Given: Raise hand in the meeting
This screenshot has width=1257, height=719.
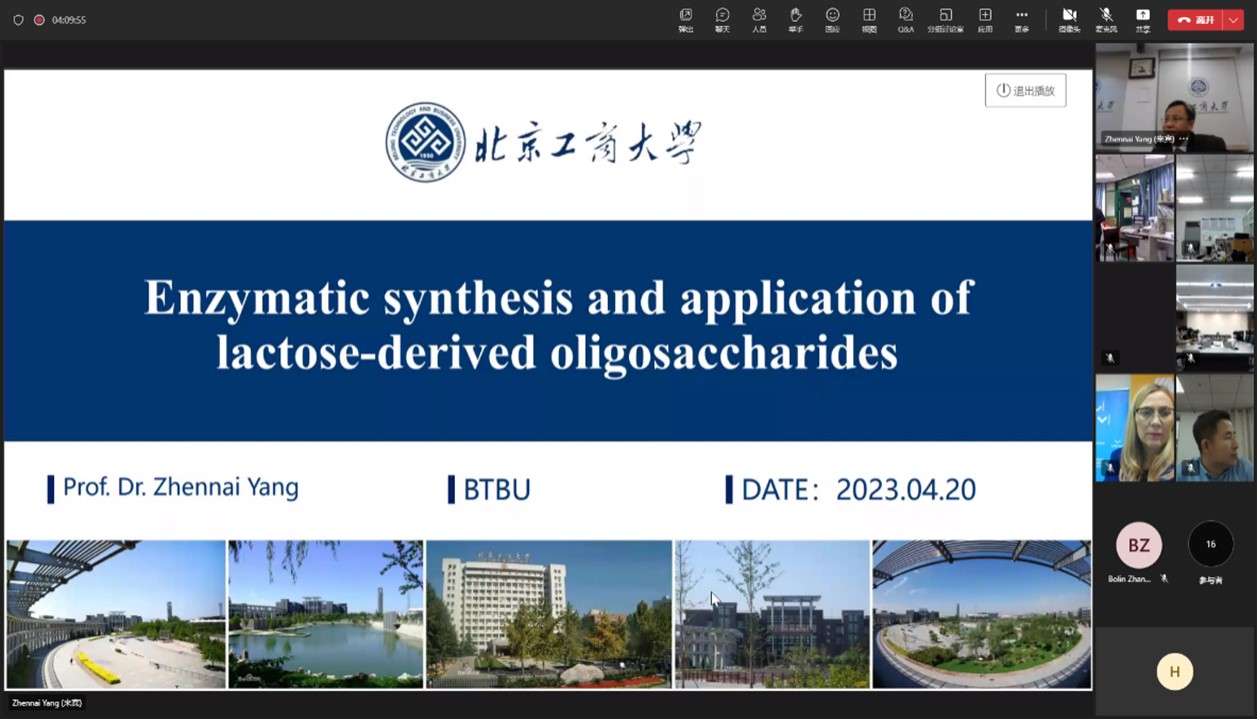Looking at the screenshot, I should click(795, 18).
